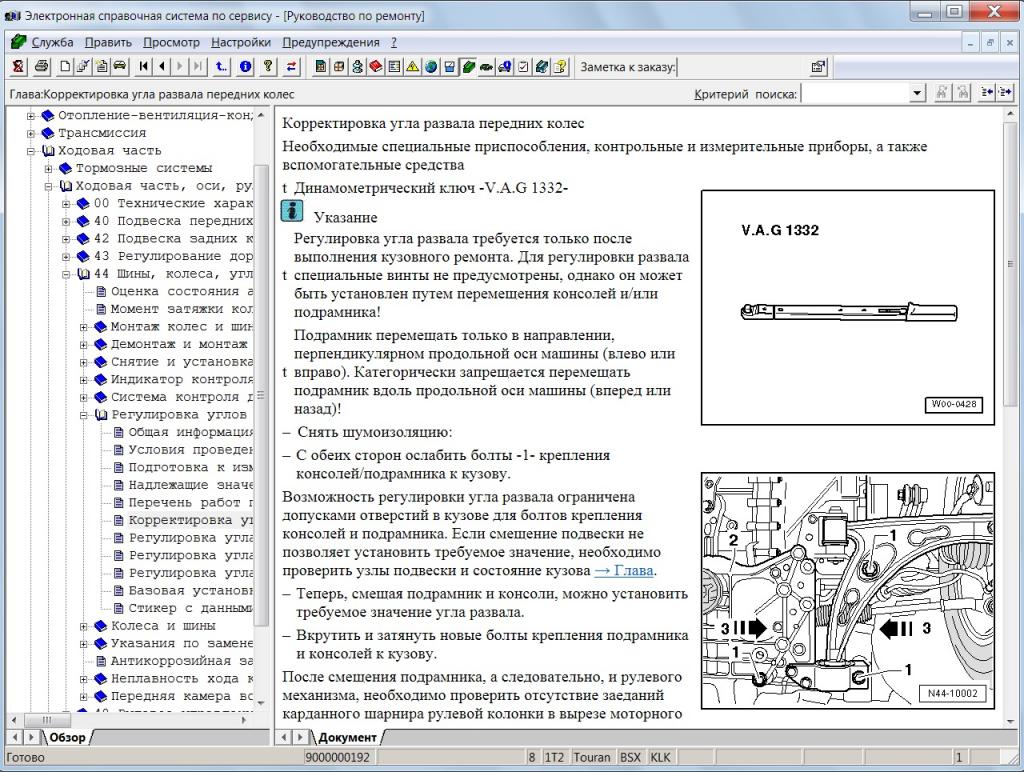This screenshot has height=772, width=1024.
Task: Click the indent-right arrow icon near search
Action: point(1004,93)
